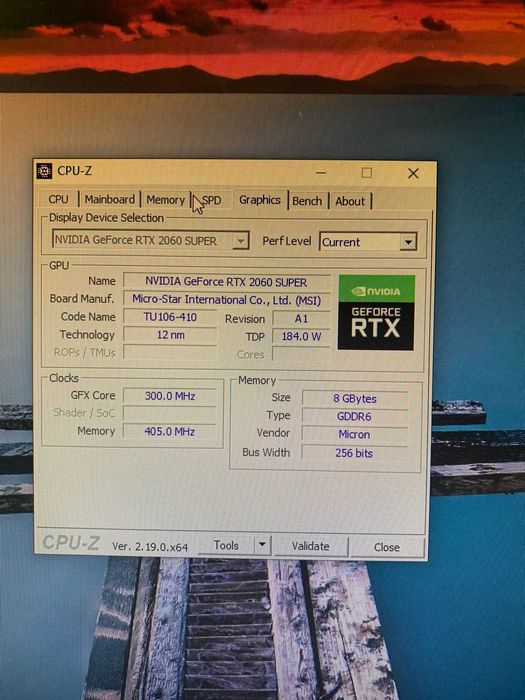This screenshot has height=700, width=525.
Task: Select the Graphics tab
Action: coord(260,200)
